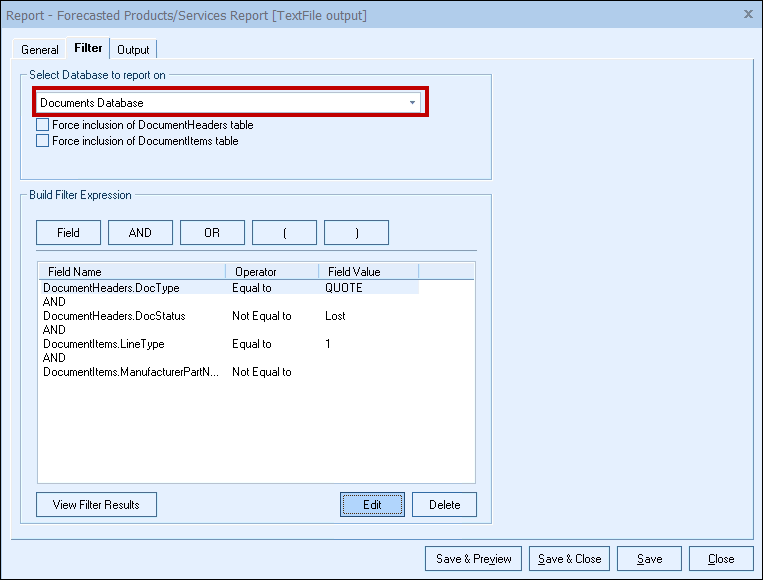Click the Field button
Viewport: 763px width, 580px height.
click(68, 233)
